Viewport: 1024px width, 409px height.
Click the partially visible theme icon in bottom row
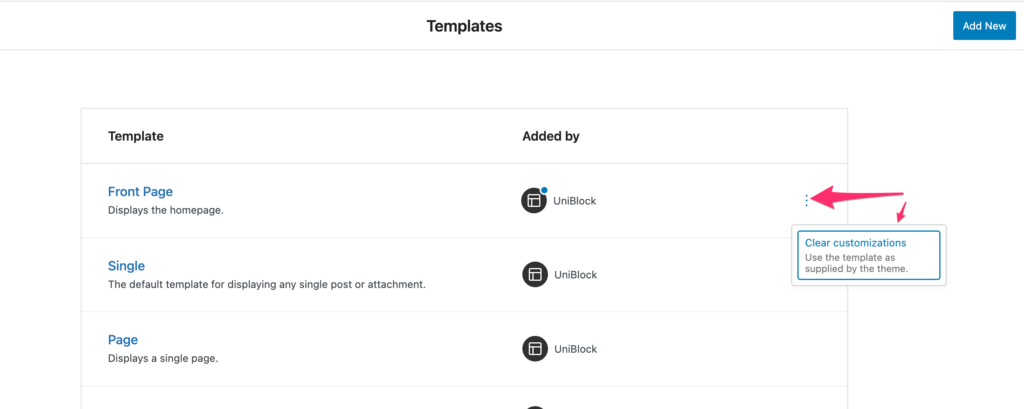(535, 407)
